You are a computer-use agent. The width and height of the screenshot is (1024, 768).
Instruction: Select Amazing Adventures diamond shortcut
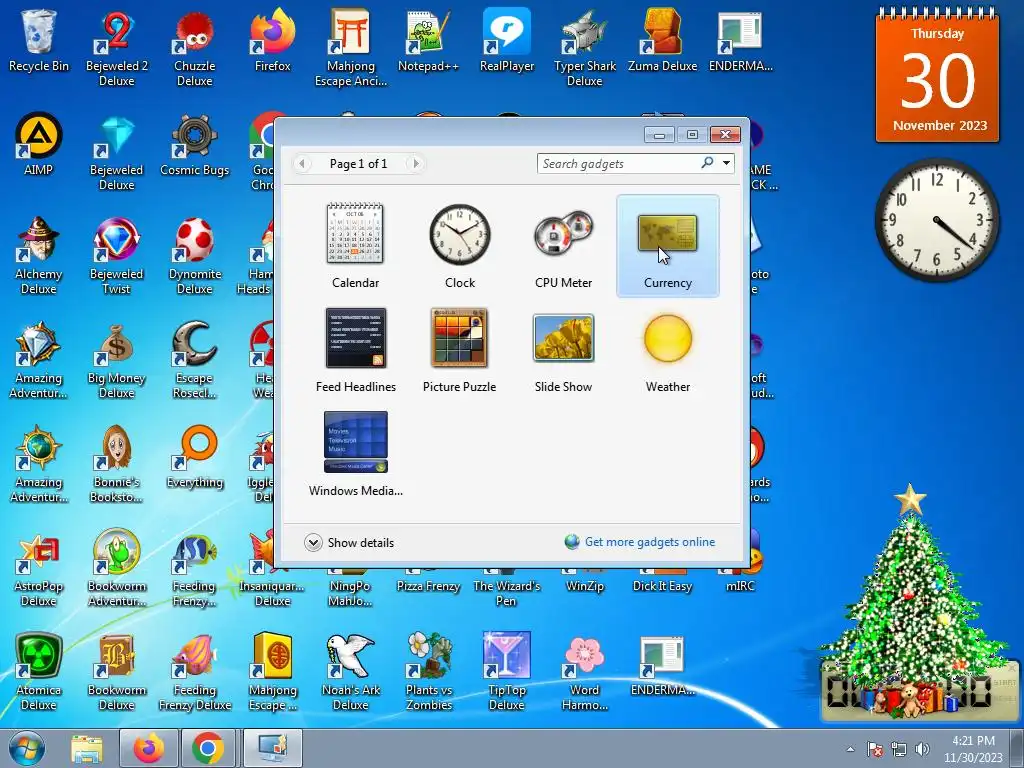(39, 360)
